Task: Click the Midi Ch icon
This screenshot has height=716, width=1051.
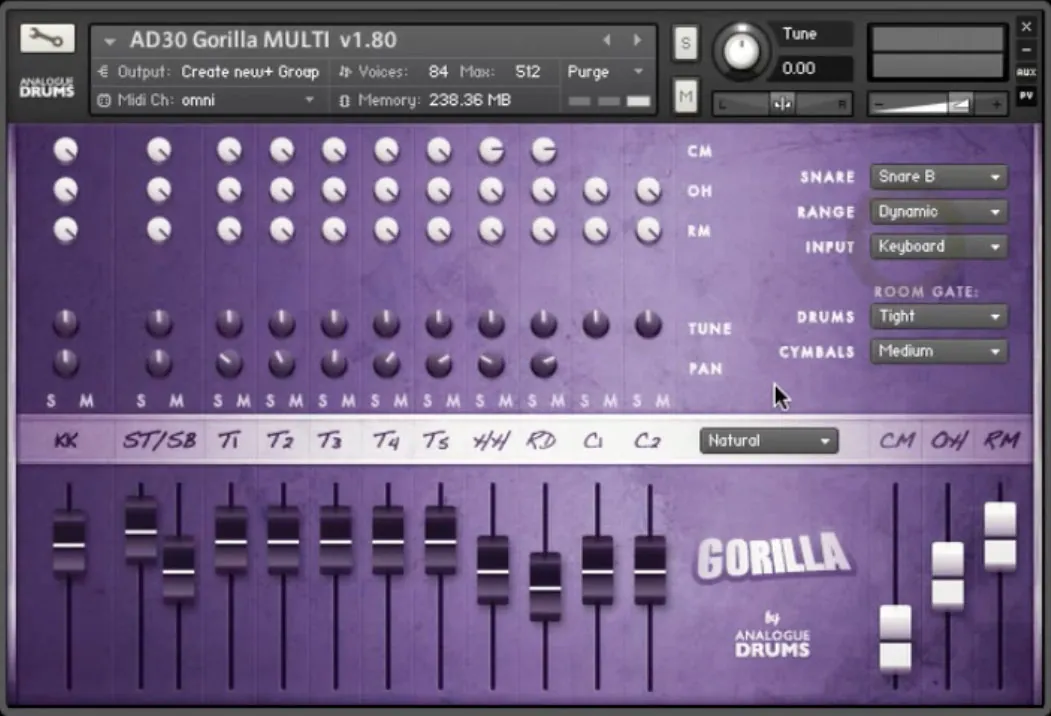Action: pos(104,101)
